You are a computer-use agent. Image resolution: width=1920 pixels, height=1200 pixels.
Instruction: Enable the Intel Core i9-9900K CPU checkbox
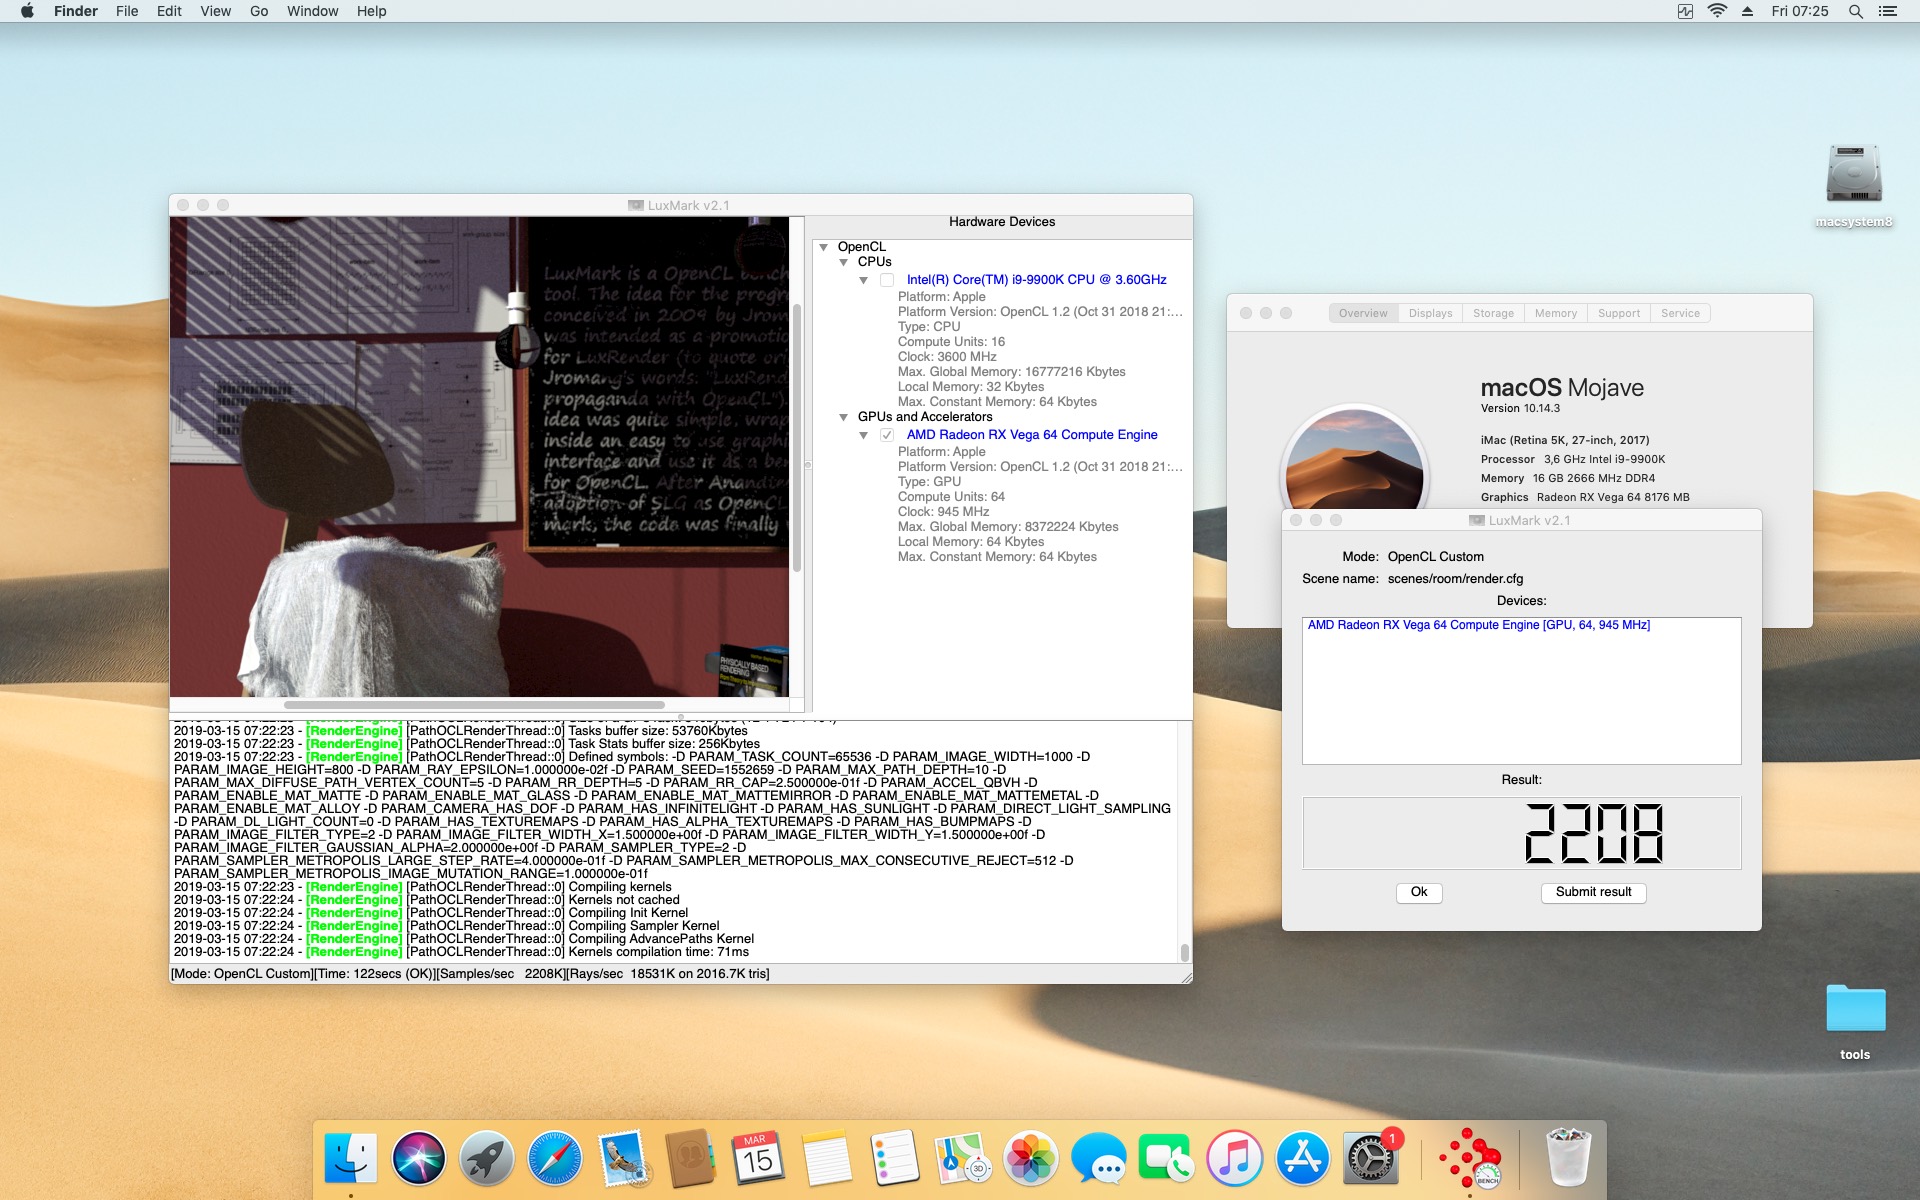[x=887, y=280]
